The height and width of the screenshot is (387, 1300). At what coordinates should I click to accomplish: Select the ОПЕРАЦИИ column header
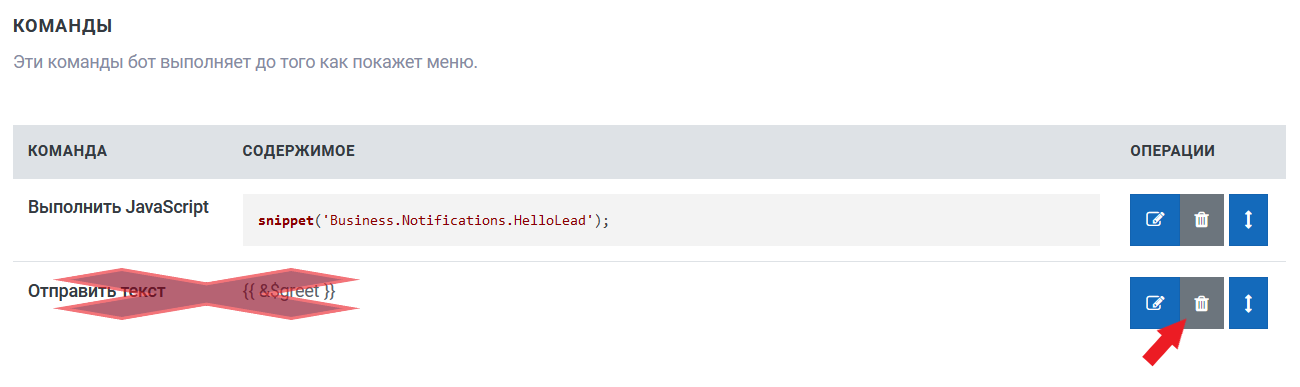point(1172,151)
